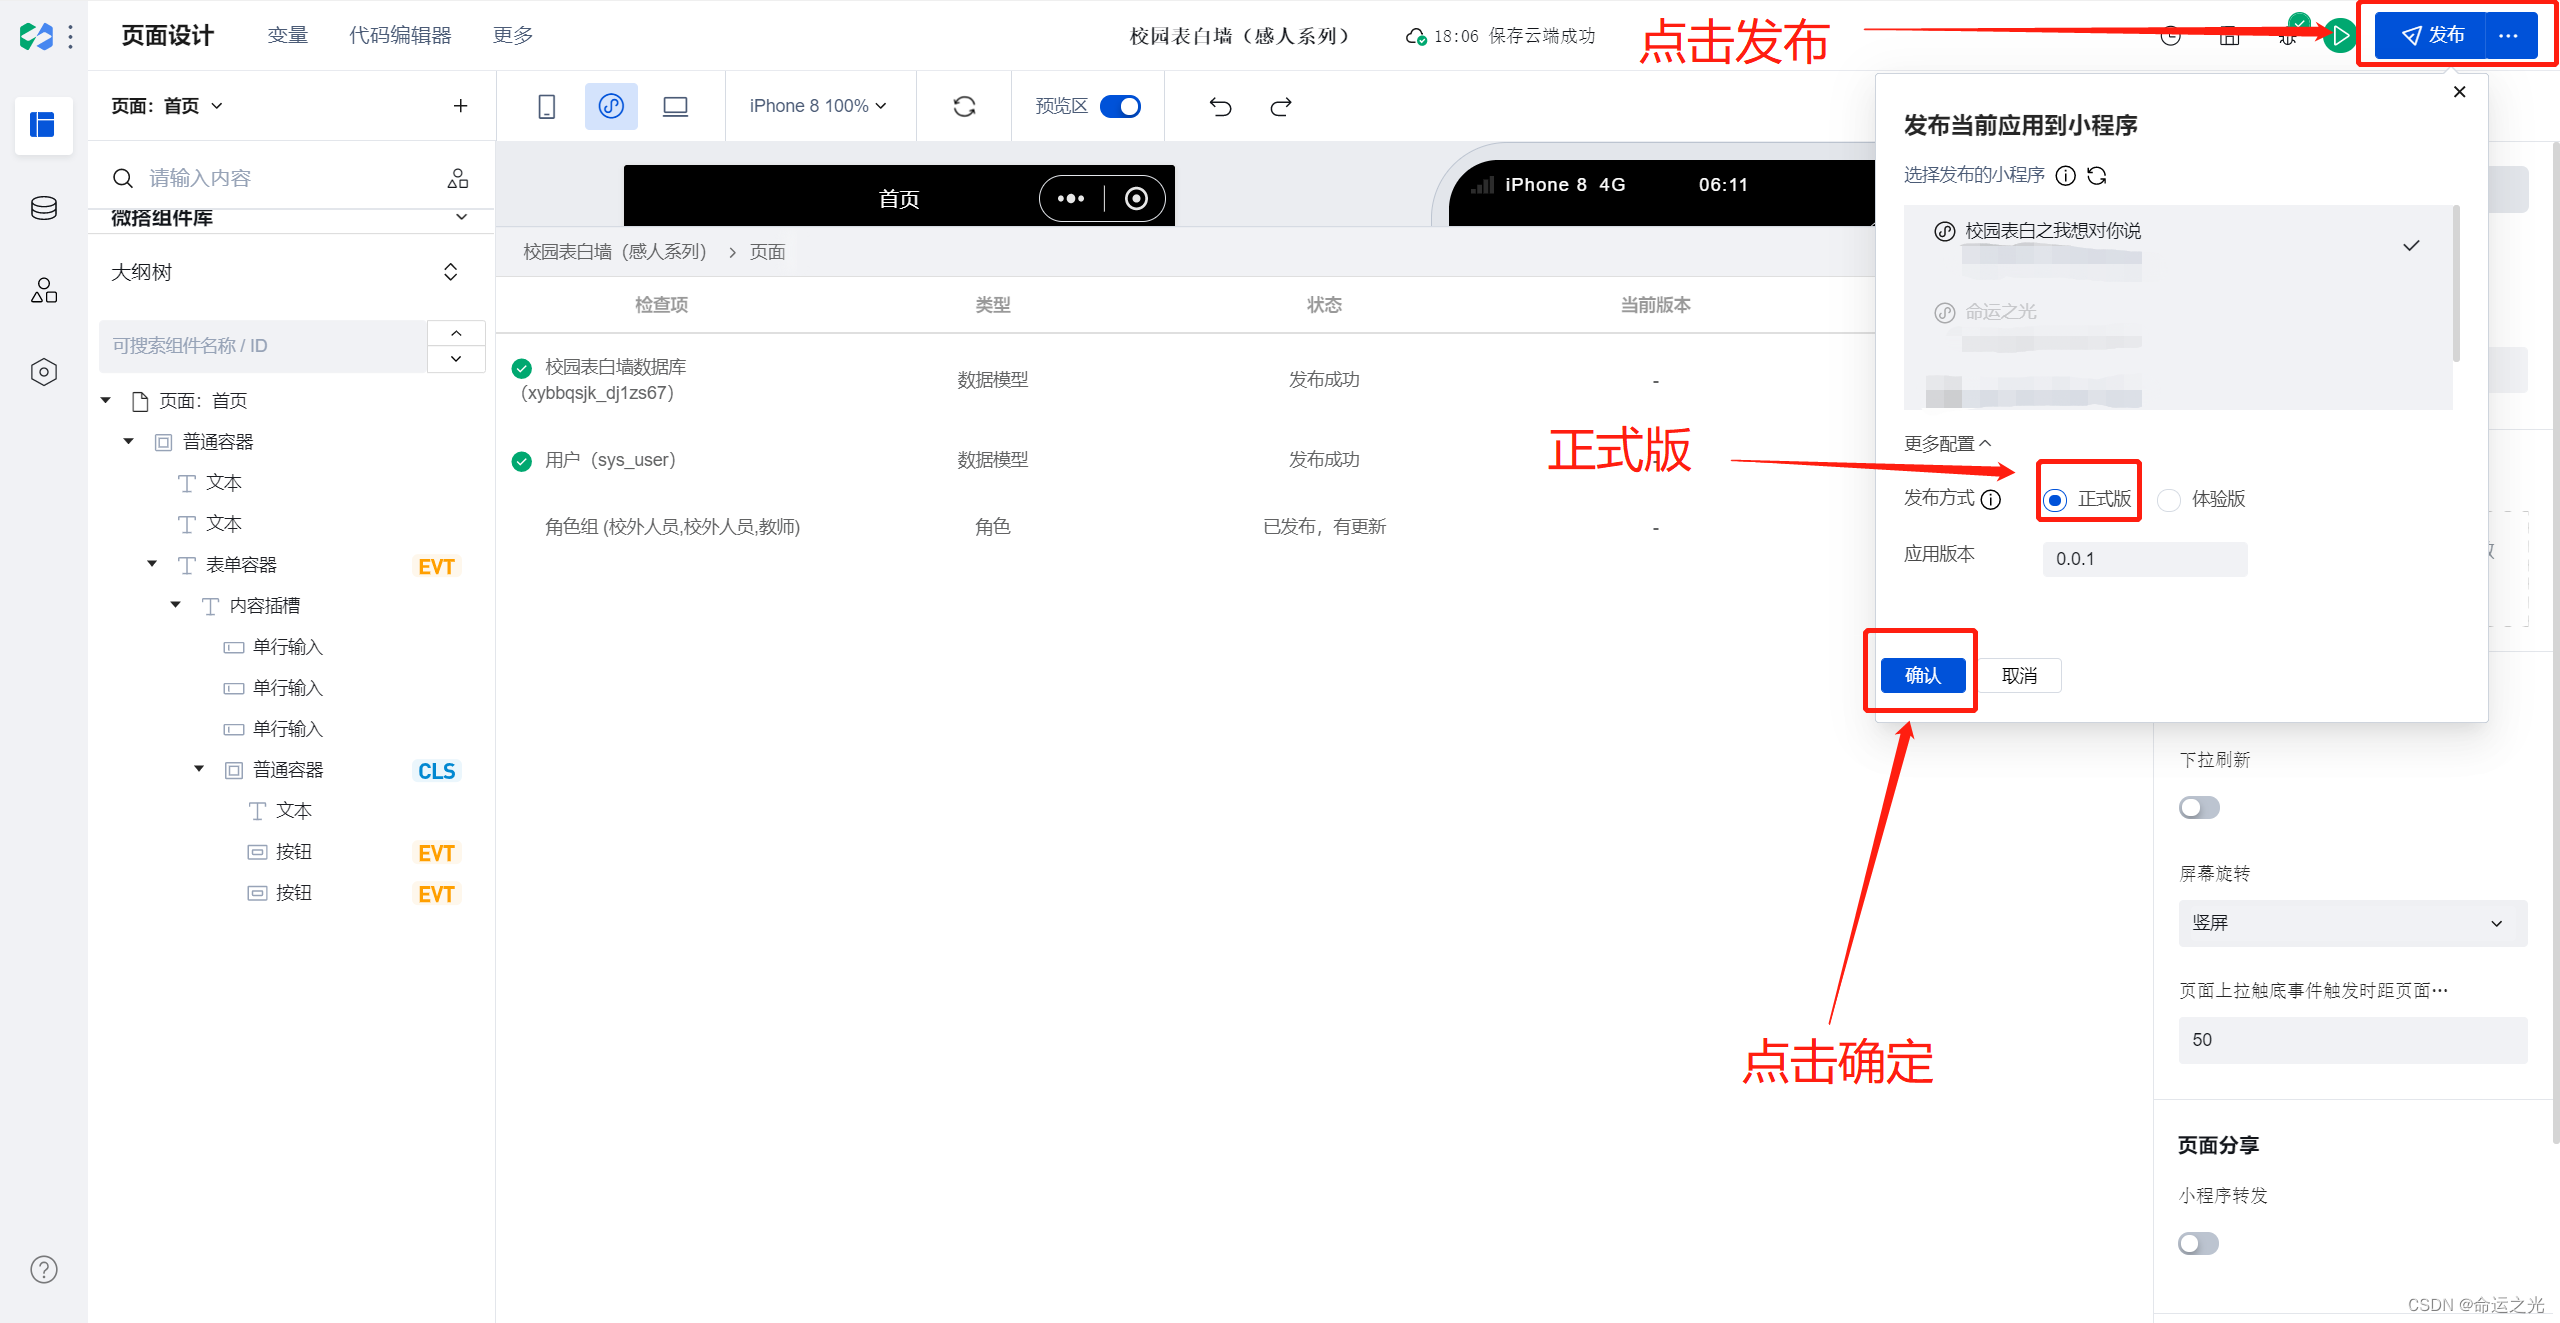The height and width of the screenshot is (1323, 2560).
Task: Click the undo arrow icon
Action: (x=1220, y=106)
